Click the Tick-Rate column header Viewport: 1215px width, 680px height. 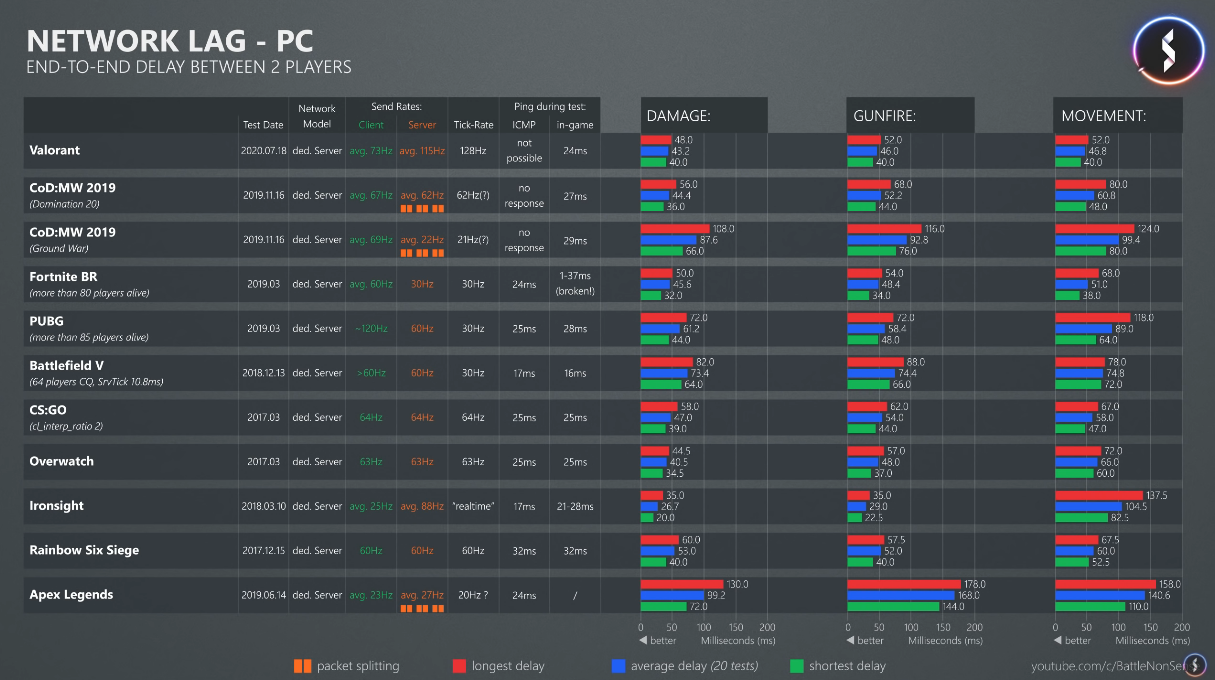point(473,125)
